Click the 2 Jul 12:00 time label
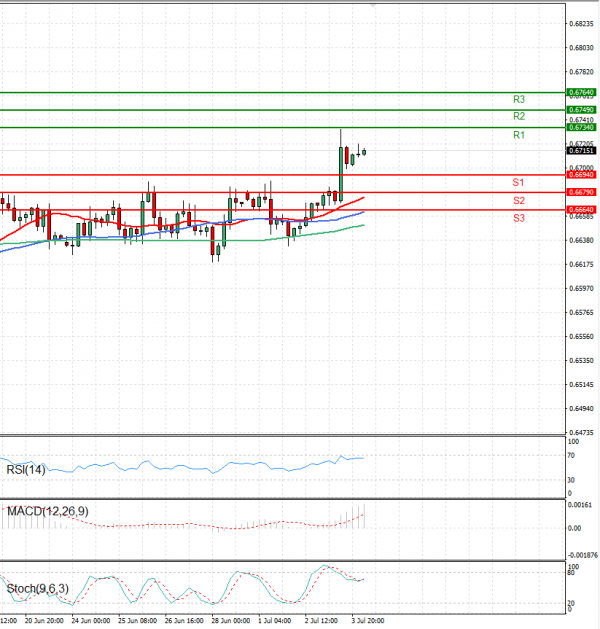 [321, 621]
